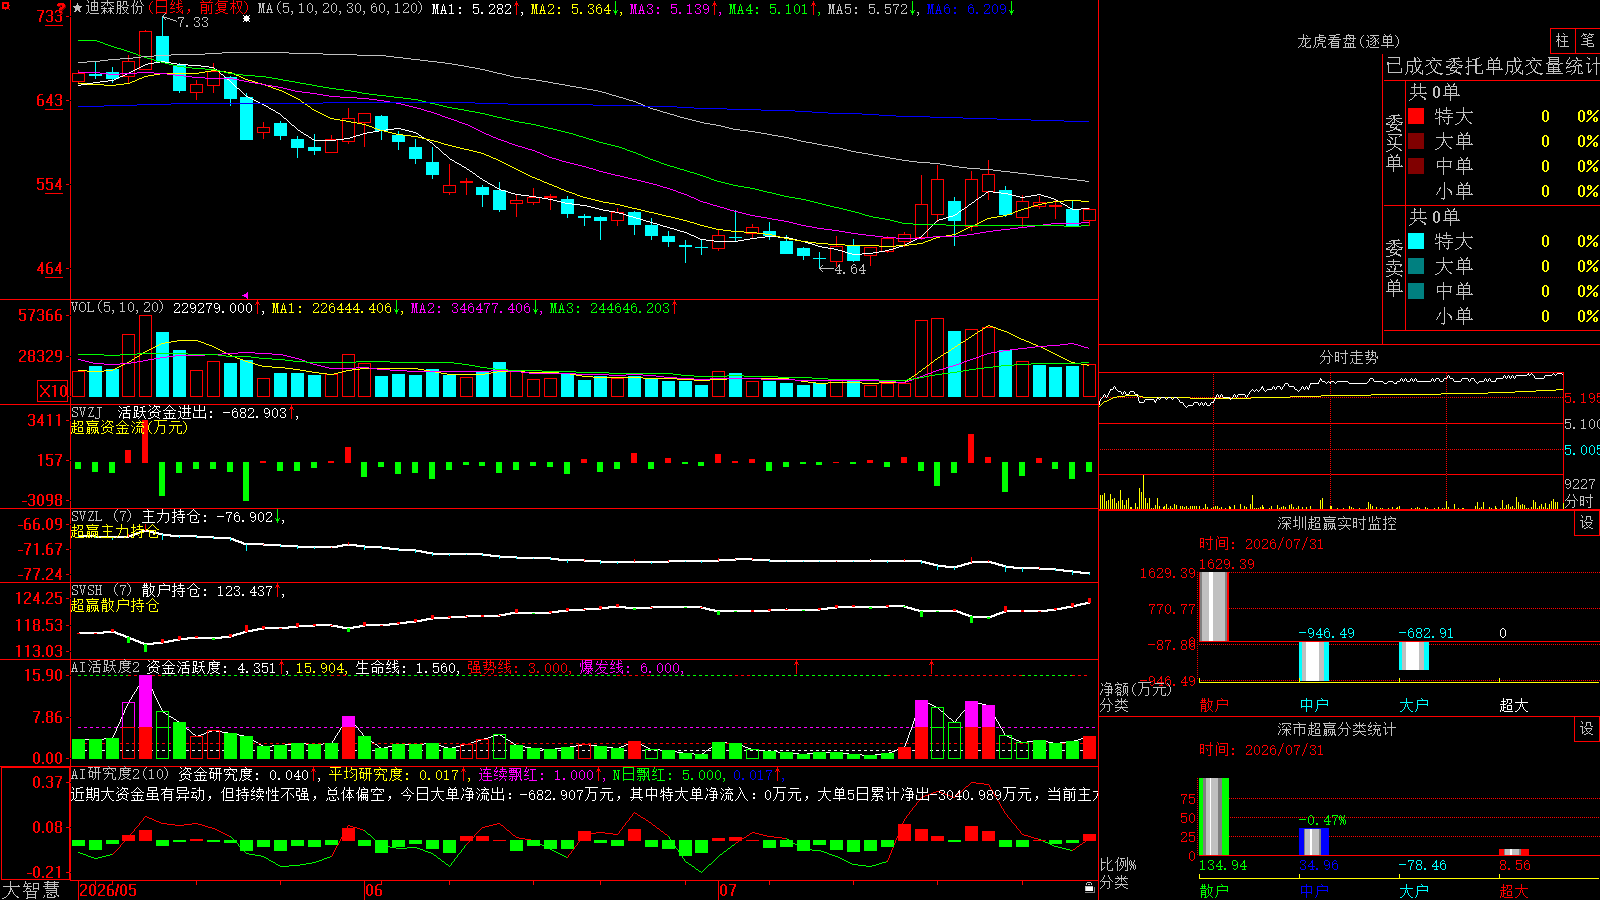Click the AI研究度2(10) indicator label
This screenshot has width=1600, height=900.
pos(121,774)
